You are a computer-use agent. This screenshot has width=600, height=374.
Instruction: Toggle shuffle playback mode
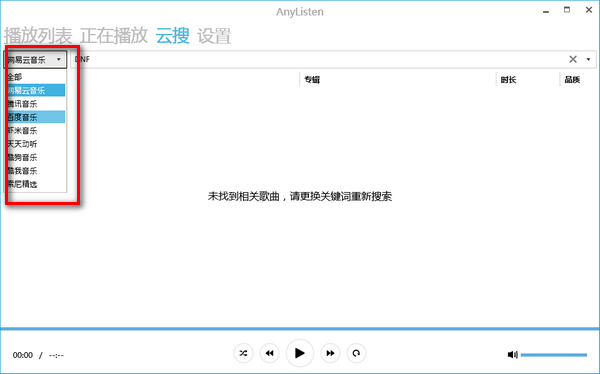coord(243,353)
